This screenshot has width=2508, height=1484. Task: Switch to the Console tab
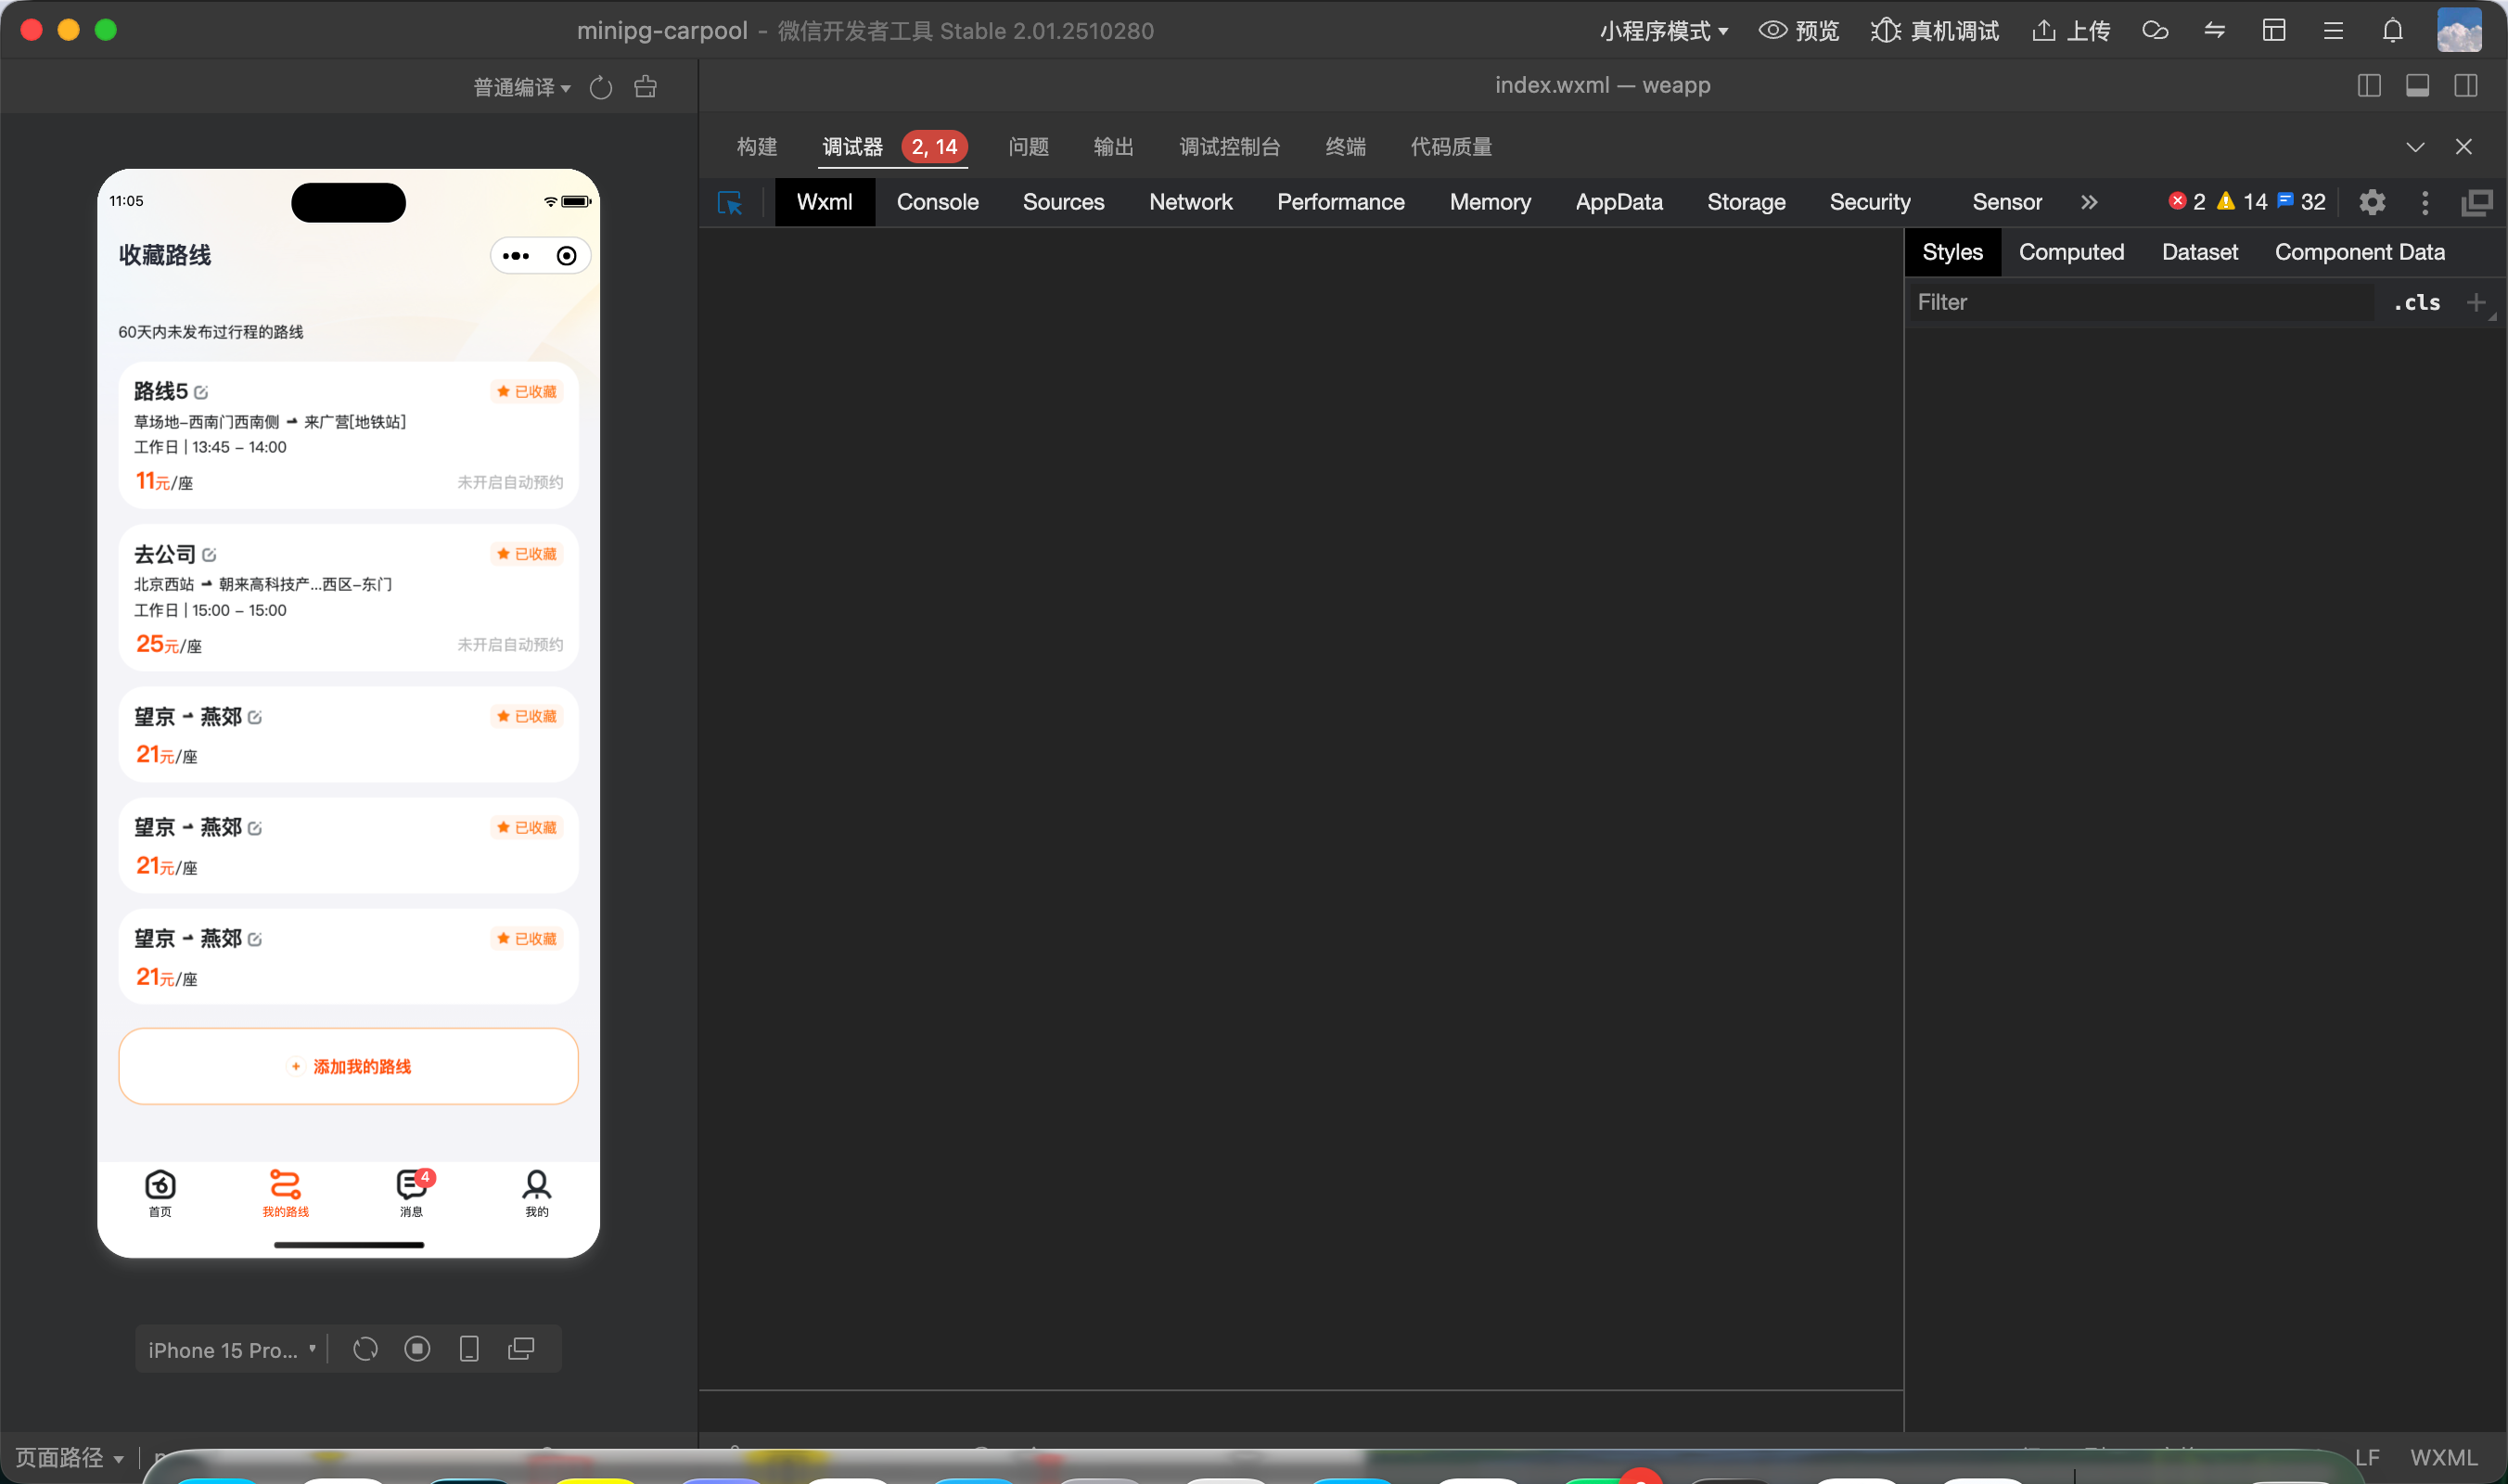(937, 203)
